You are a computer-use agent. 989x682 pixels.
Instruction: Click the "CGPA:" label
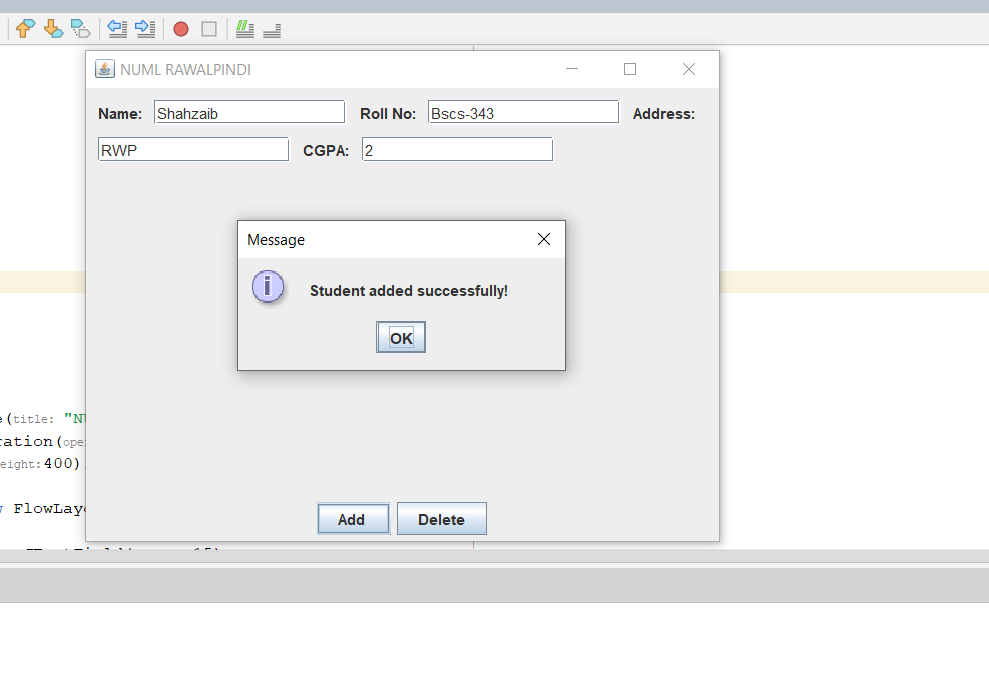[x=326, y=151]
